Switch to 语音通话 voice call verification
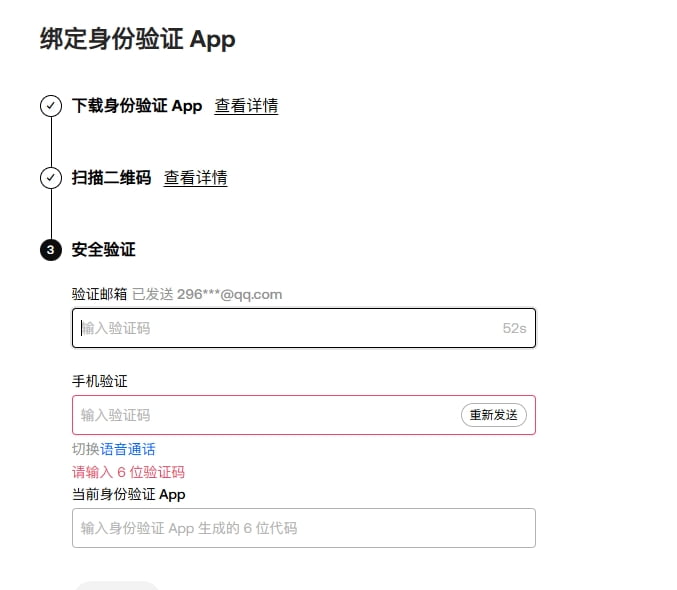The height and width of the screenshot is (590, 677). point(128,449)
